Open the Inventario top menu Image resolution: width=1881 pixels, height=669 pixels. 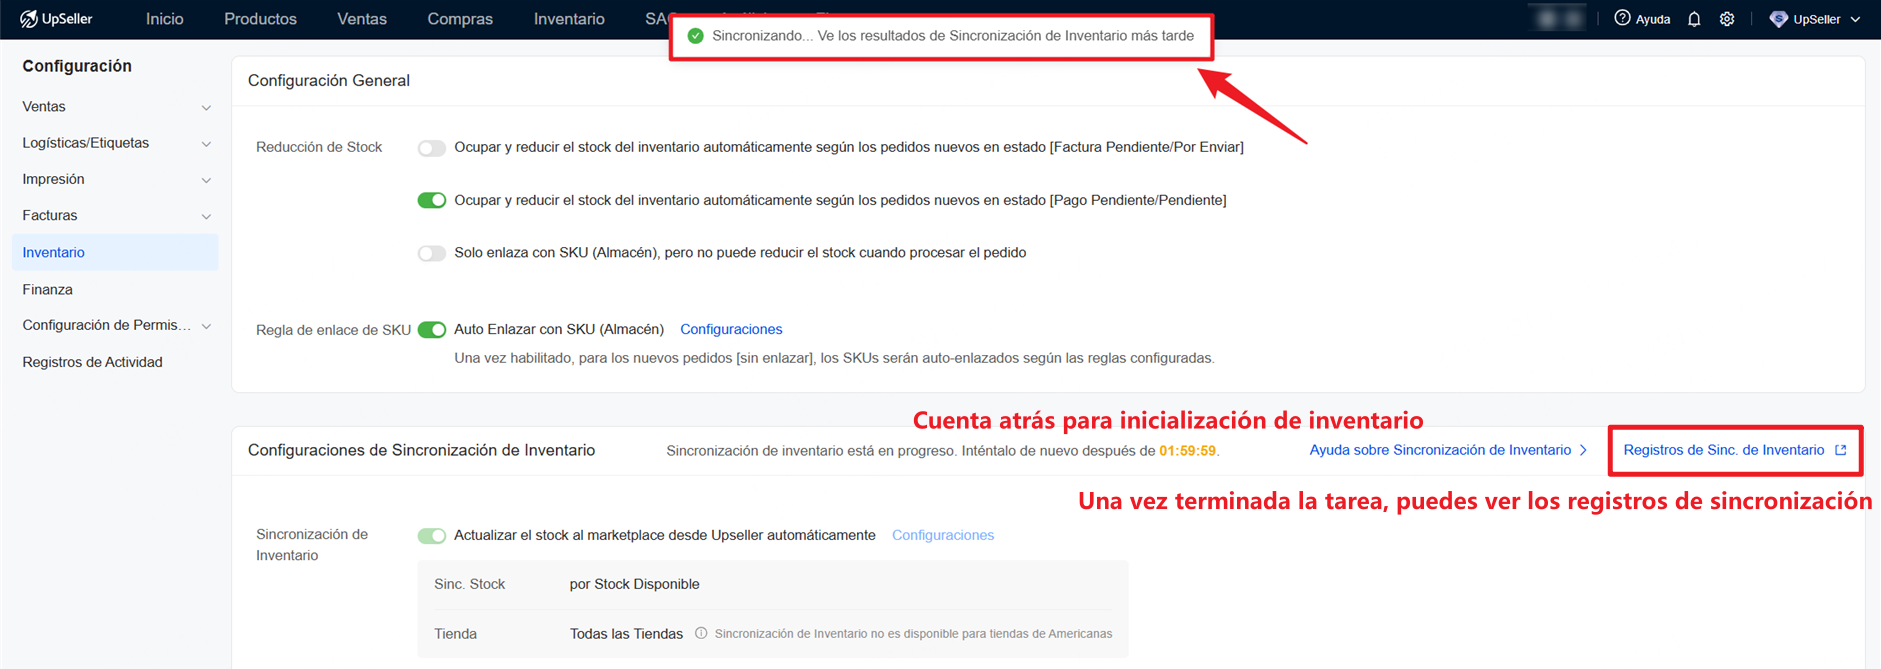pyautogui.click(x=569, y=19)
